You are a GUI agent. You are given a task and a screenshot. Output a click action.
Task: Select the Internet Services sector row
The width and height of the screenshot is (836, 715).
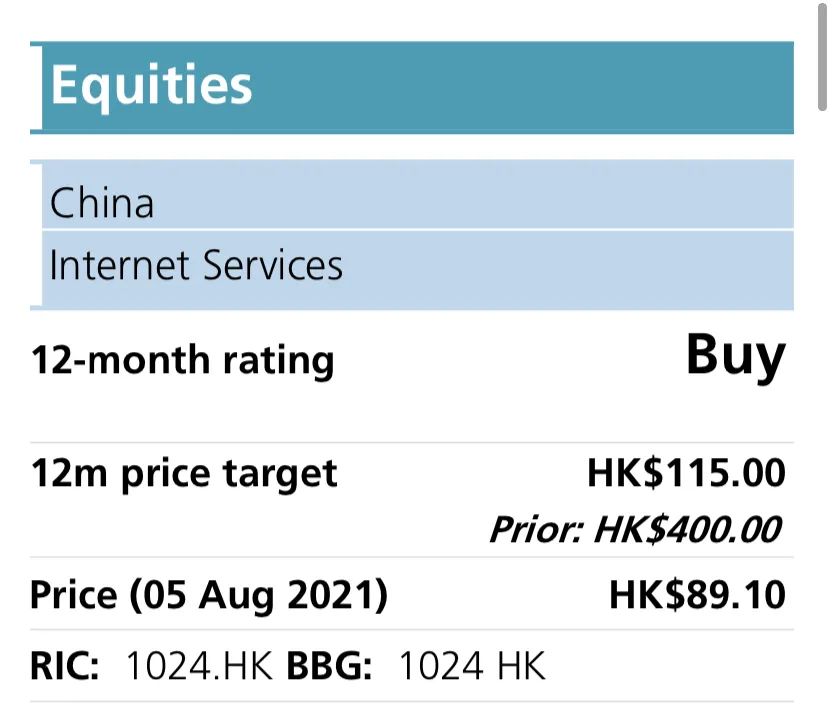[x=417, y=269]
